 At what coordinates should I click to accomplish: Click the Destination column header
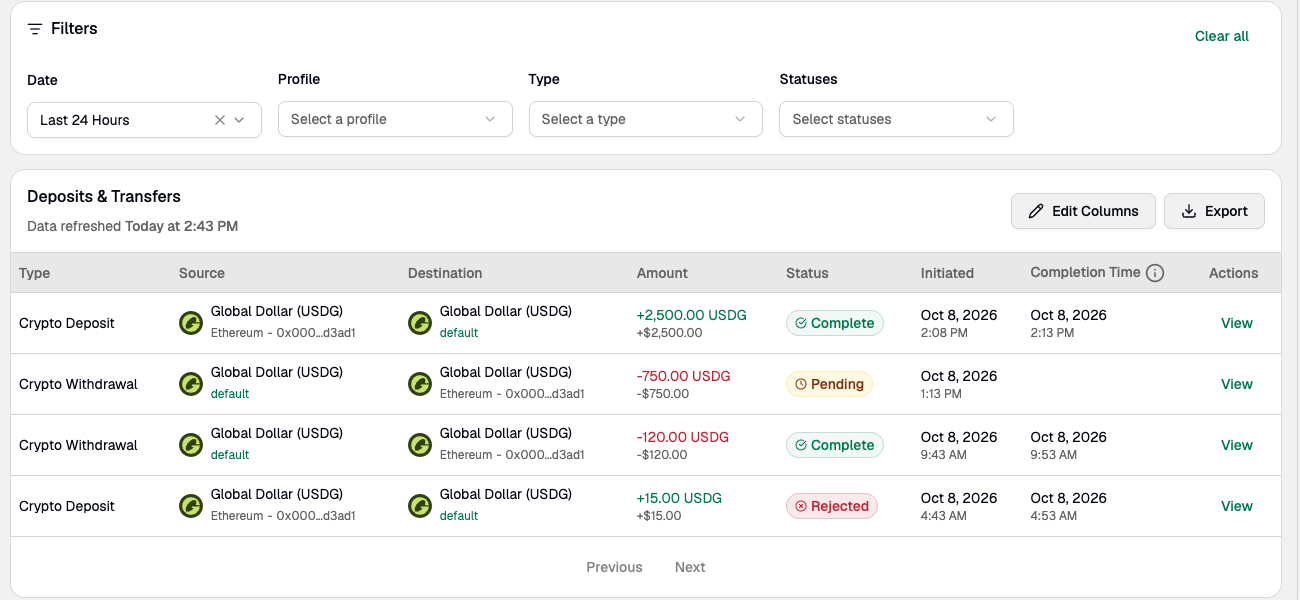445,273
